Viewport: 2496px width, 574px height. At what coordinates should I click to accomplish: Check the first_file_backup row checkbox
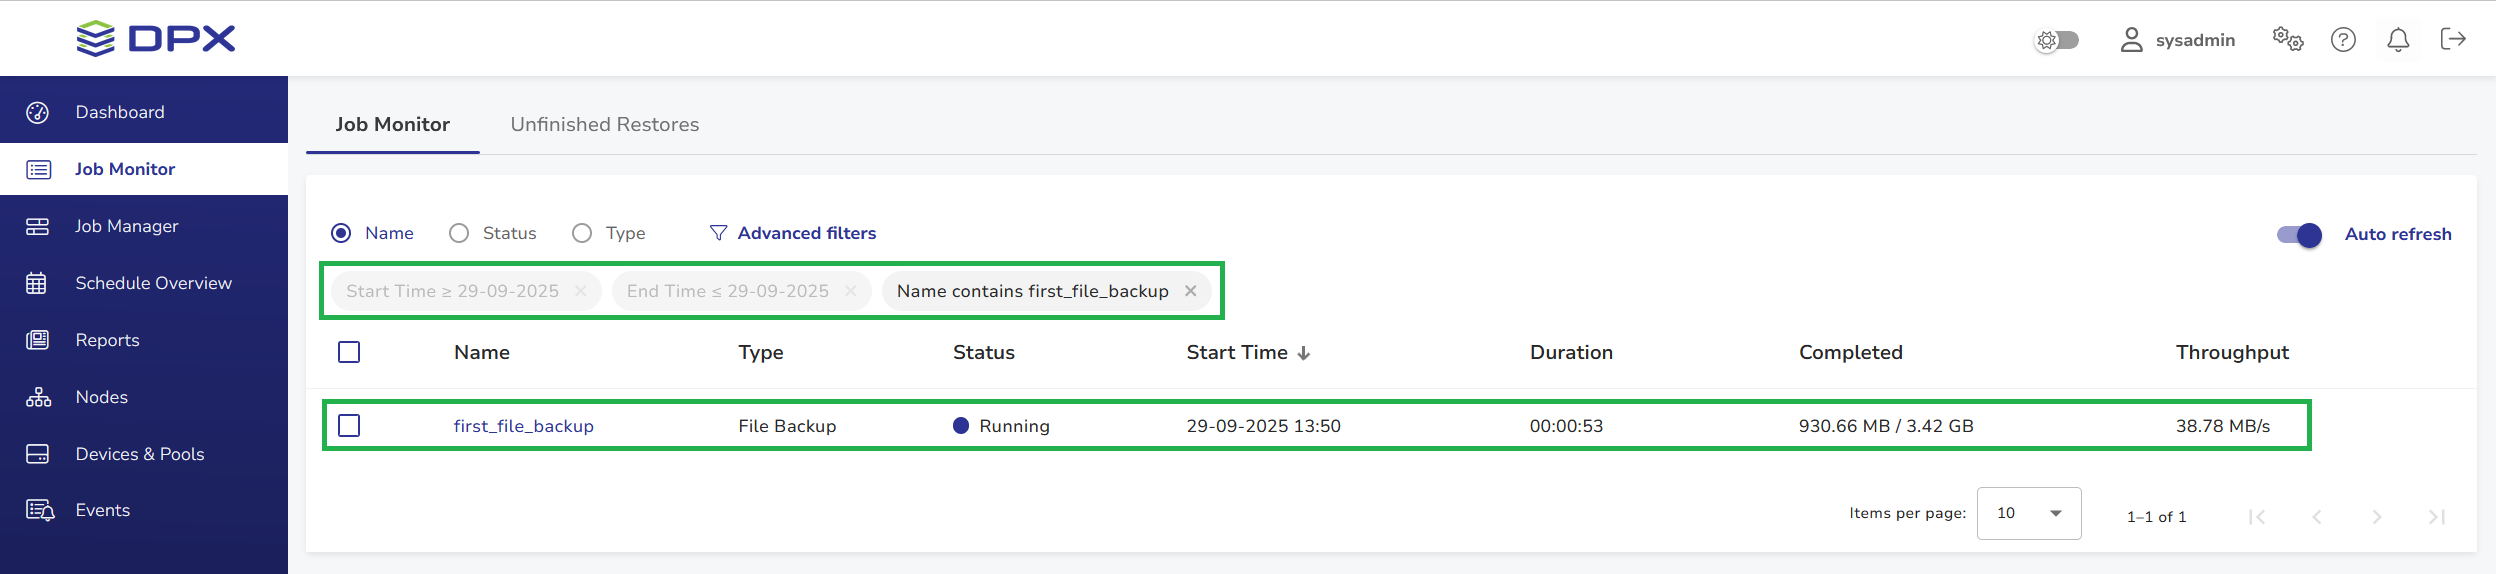click(349, 426)
